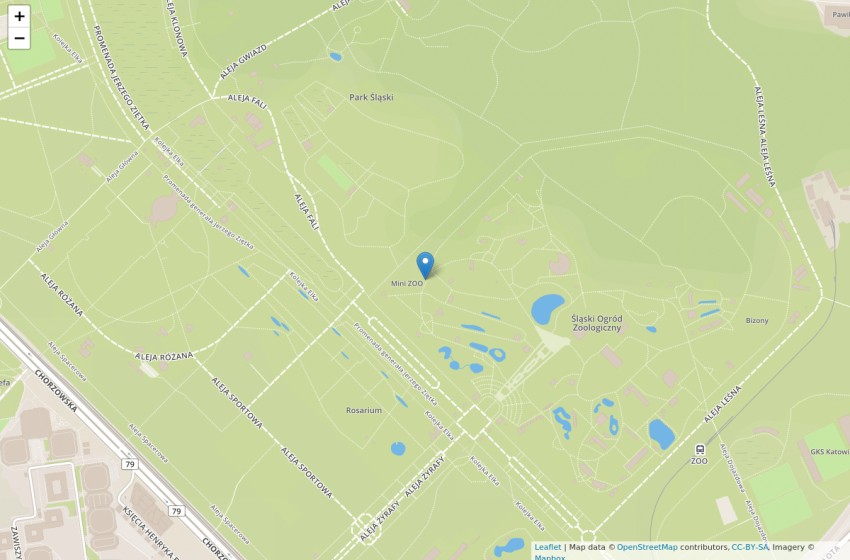Zoom out with the minus button
Screen dimensions: 850x560
coord(19,38)
